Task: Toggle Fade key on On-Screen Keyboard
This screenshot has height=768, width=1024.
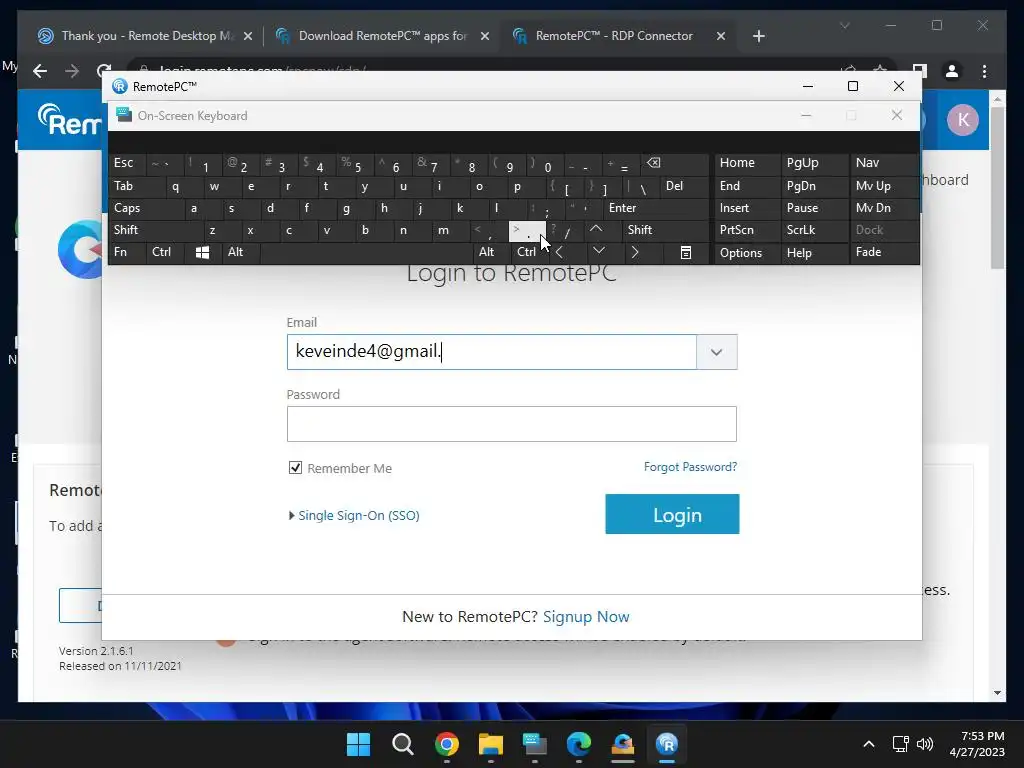Action: click(x=884, y=252)
